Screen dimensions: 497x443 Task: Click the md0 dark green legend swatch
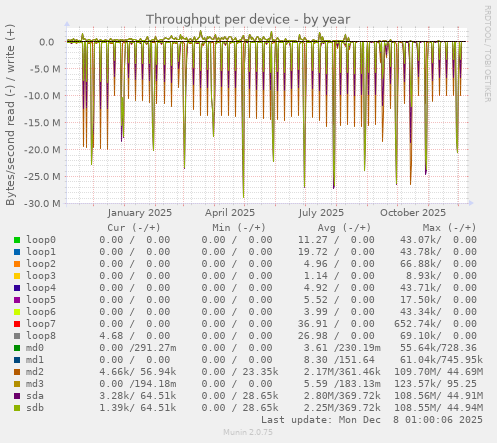17,348
